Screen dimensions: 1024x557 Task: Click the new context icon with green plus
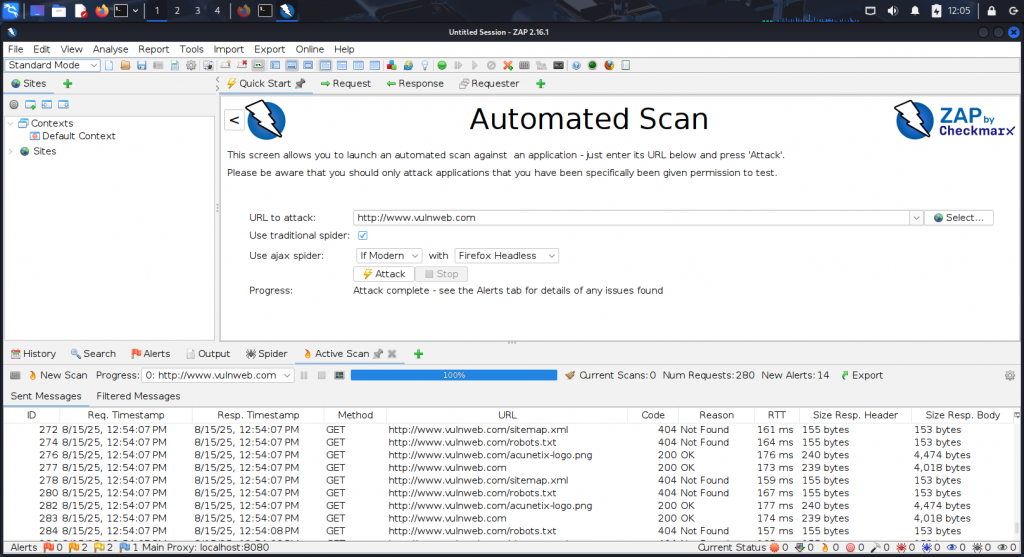tap(30, 104)
